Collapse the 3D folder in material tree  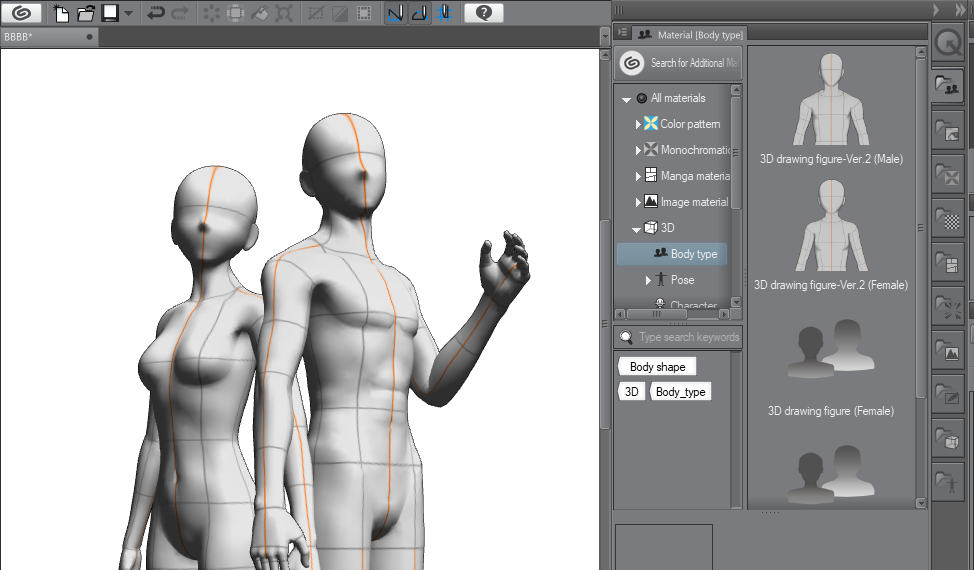[637, 229]
